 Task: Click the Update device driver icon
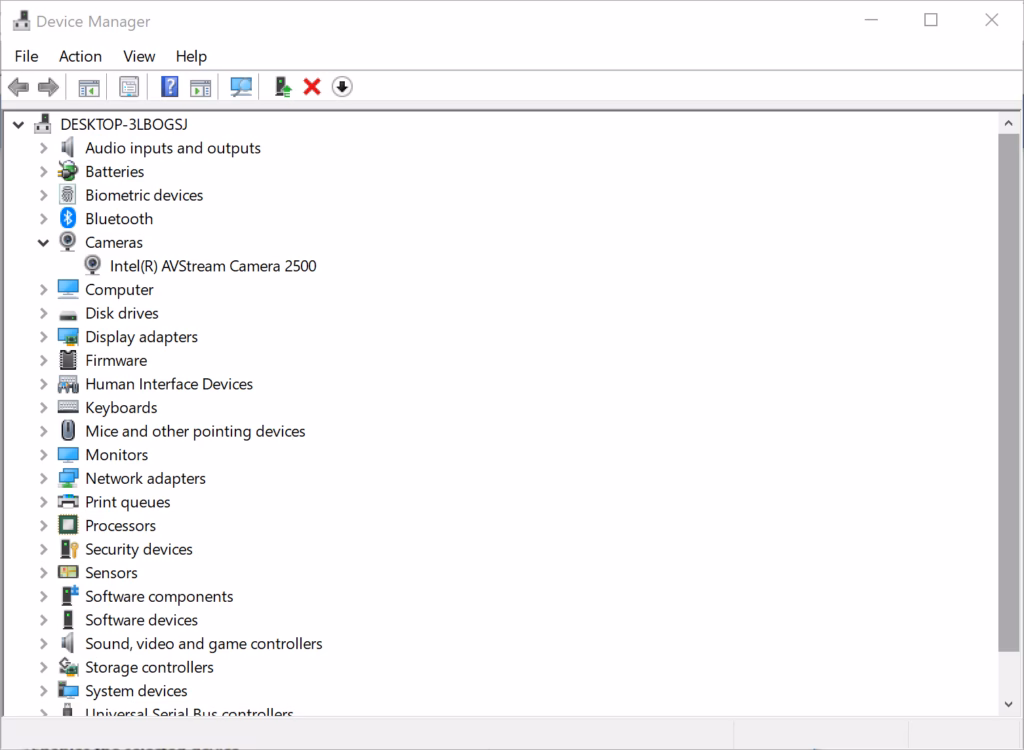pos(283,87)
